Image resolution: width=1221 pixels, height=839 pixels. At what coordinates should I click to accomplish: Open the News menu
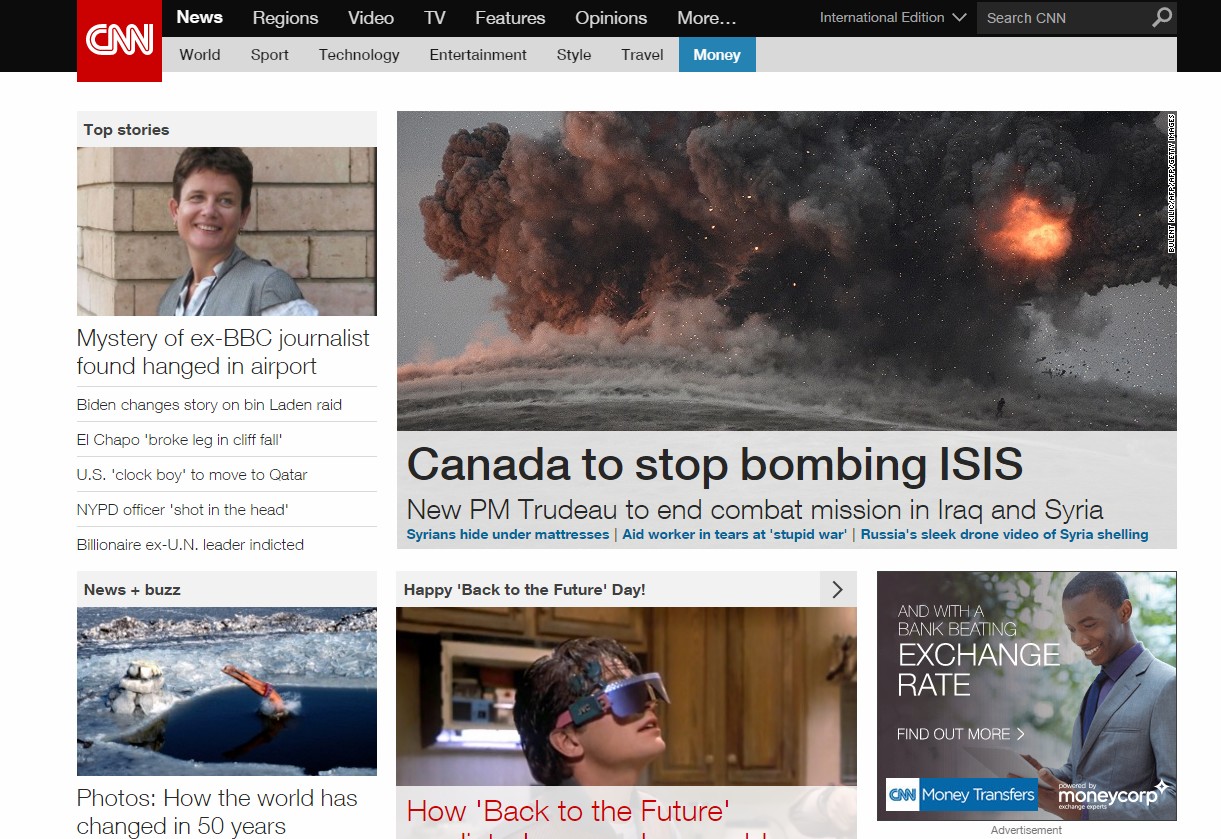pyautogui.click(x=199, y=17)
